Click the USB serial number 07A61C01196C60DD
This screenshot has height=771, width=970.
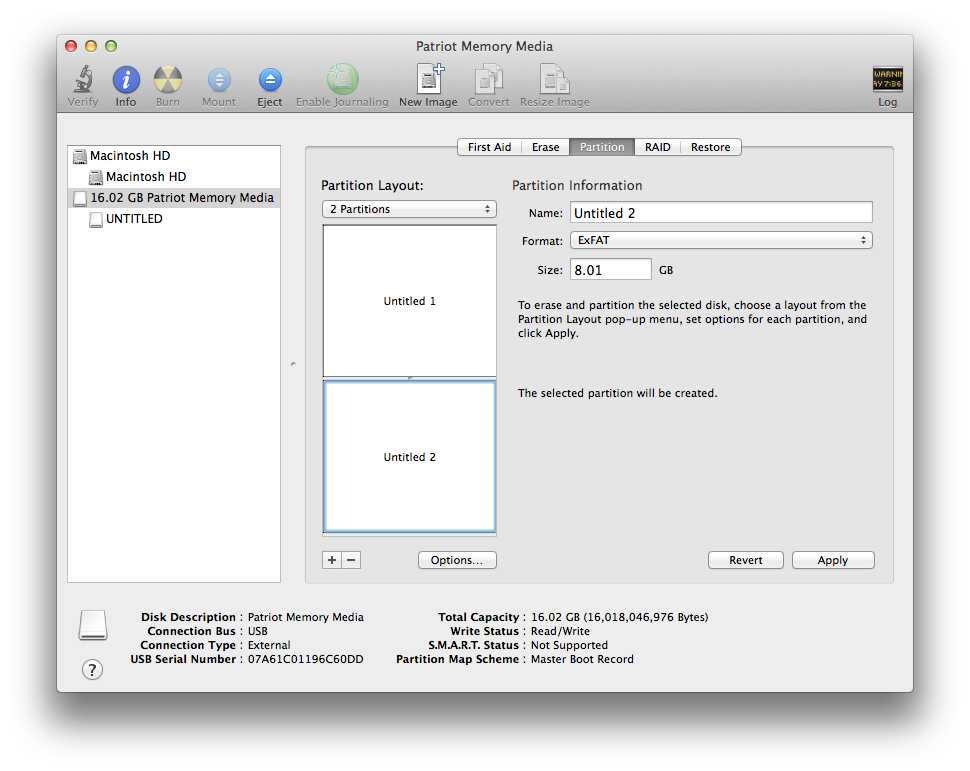(x=306, y=659)
